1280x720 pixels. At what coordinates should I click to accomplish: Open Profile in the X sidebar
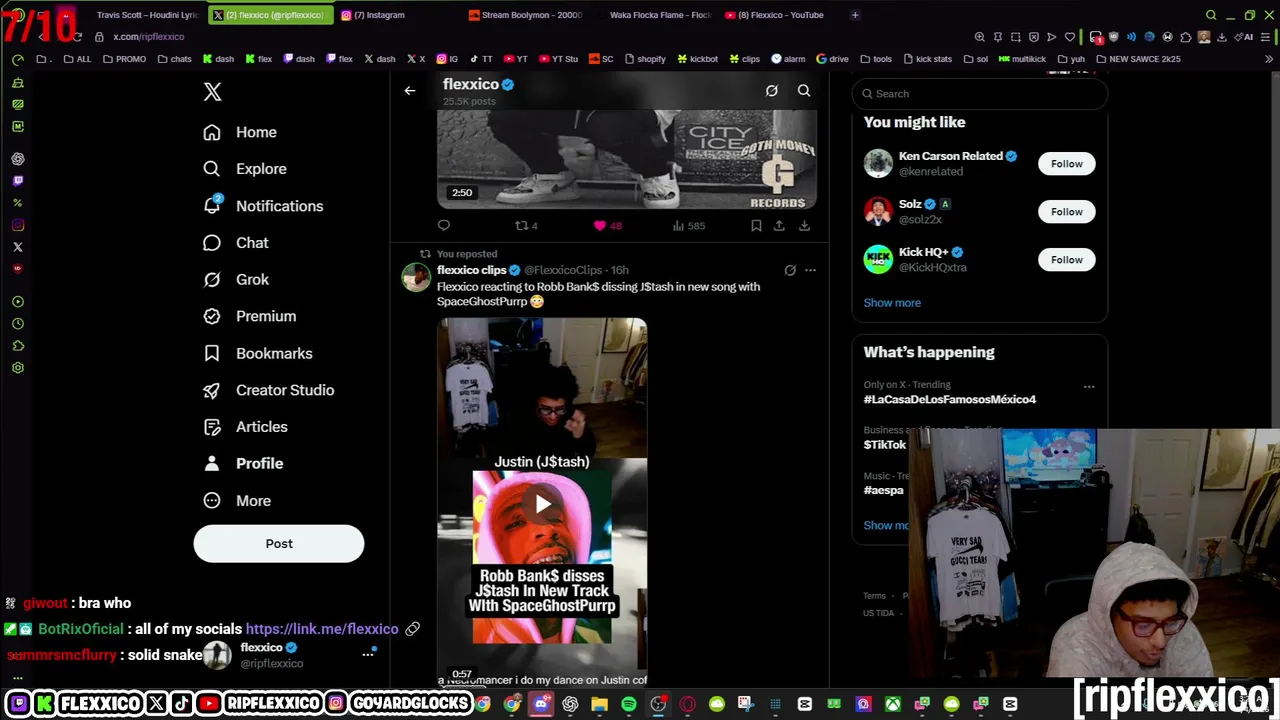(244, 464)
